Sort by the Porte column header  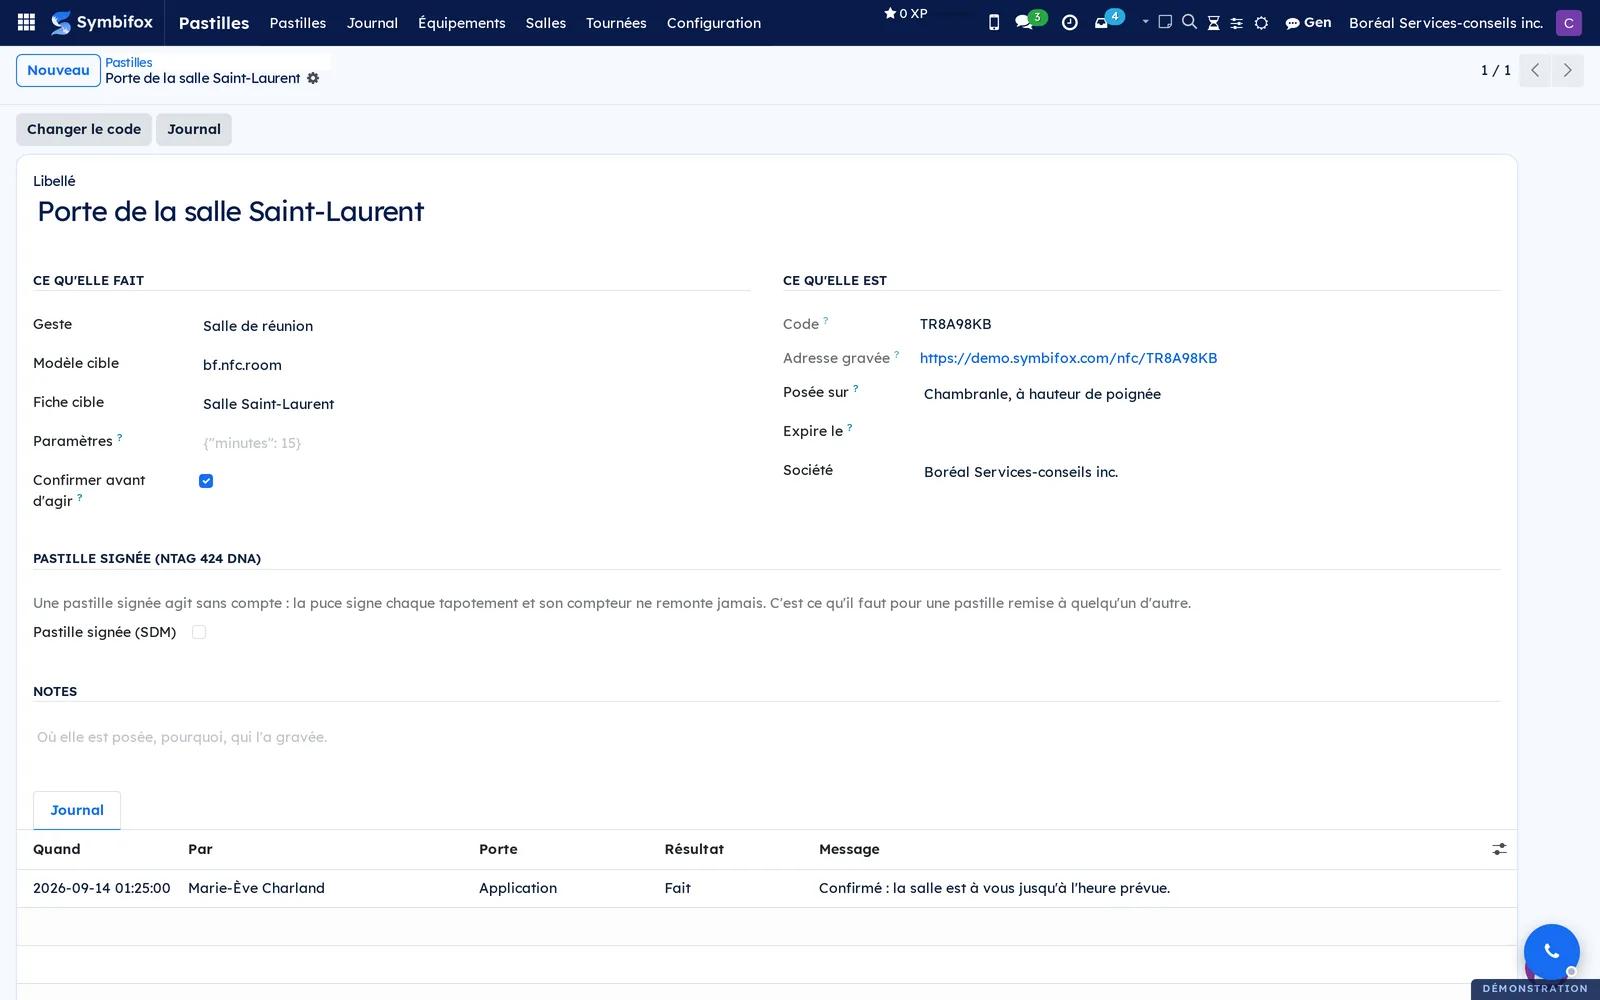pyautogui.click(x=498, y=849)
